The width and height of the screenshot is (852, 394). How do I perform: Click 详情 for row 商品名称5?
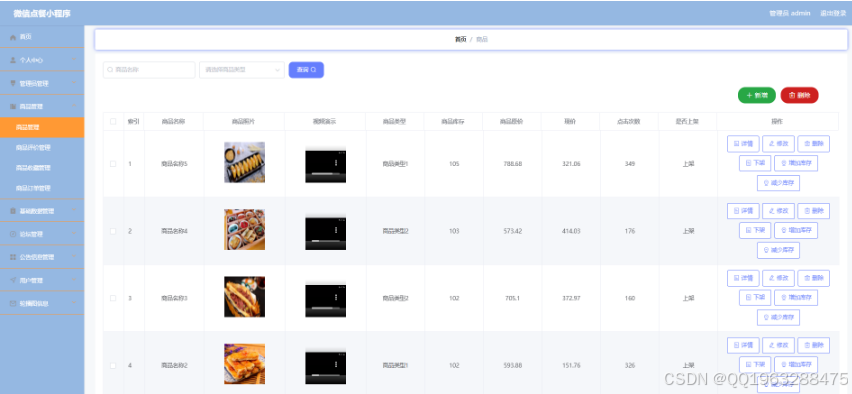coord(743,144)
